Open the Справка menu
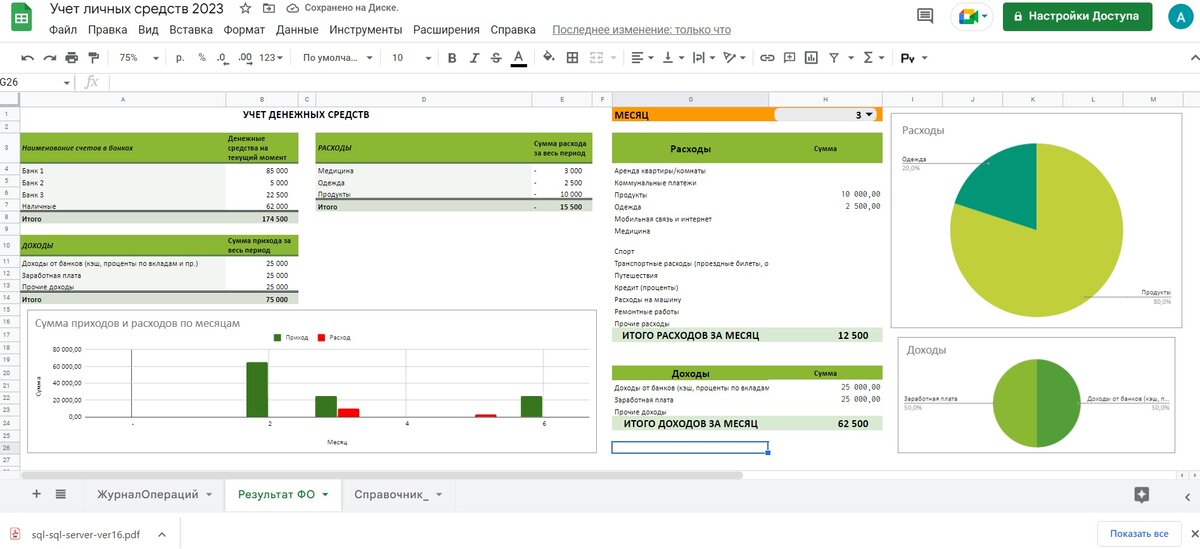This screenshot has height=549, width=1200. 513,30
